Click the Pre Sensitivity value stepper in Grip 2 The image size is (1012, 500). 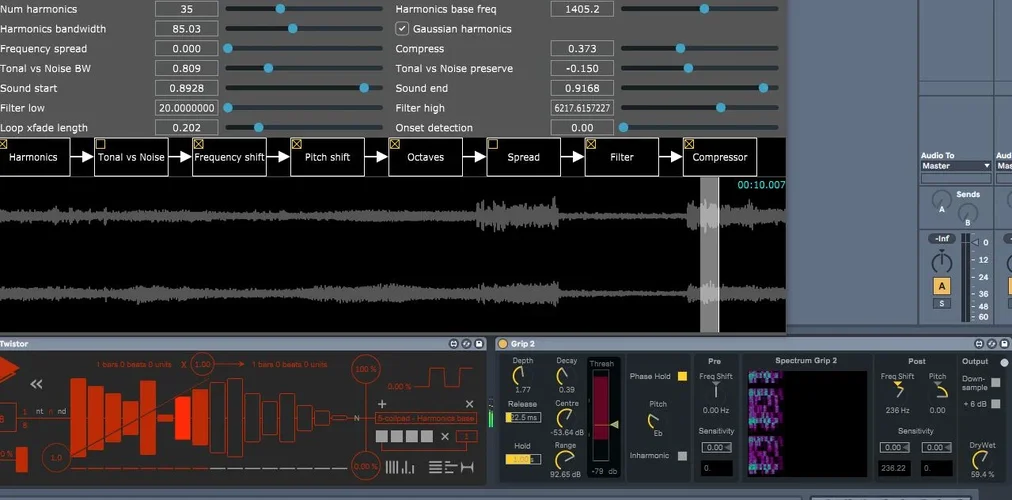[x=715, y=448]
